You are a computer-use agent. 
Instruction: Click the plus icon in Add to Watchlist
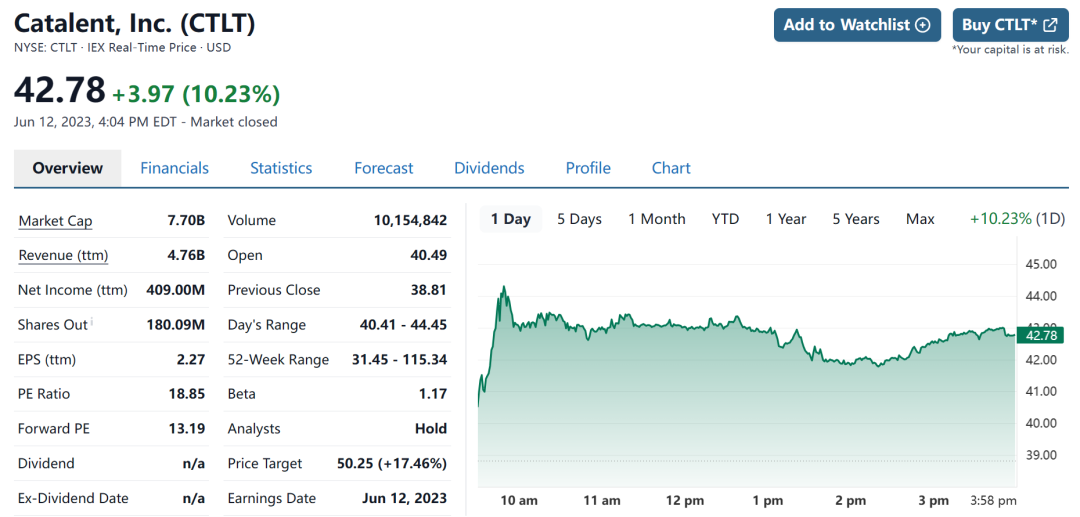pyautogui.click(x=922, y=25)
